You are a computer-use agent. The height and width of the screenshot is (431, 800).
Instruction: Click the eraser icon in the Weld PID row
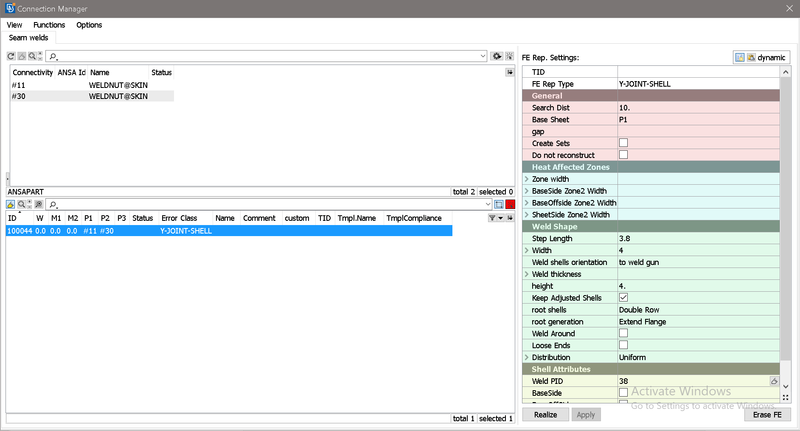click(774, 381)
